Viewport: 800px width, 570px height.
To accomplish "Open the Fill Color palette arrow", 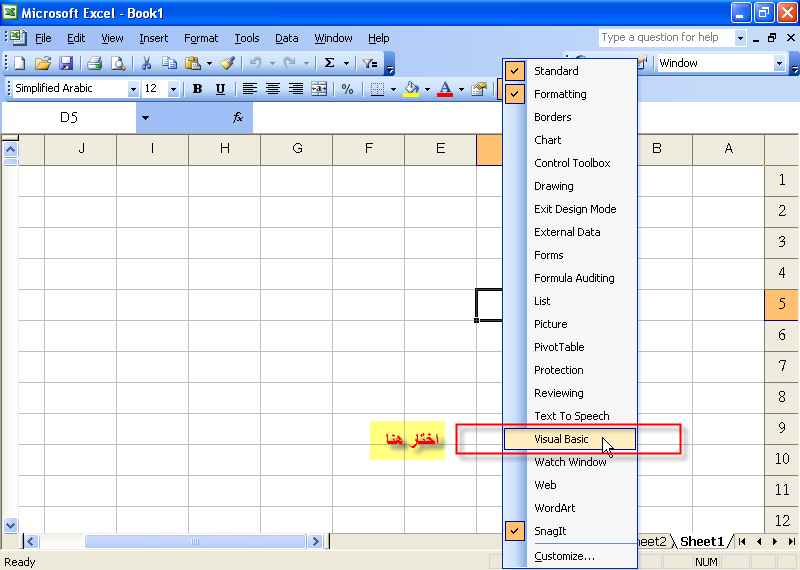I will pyautogui.click(x=427, y=89).
